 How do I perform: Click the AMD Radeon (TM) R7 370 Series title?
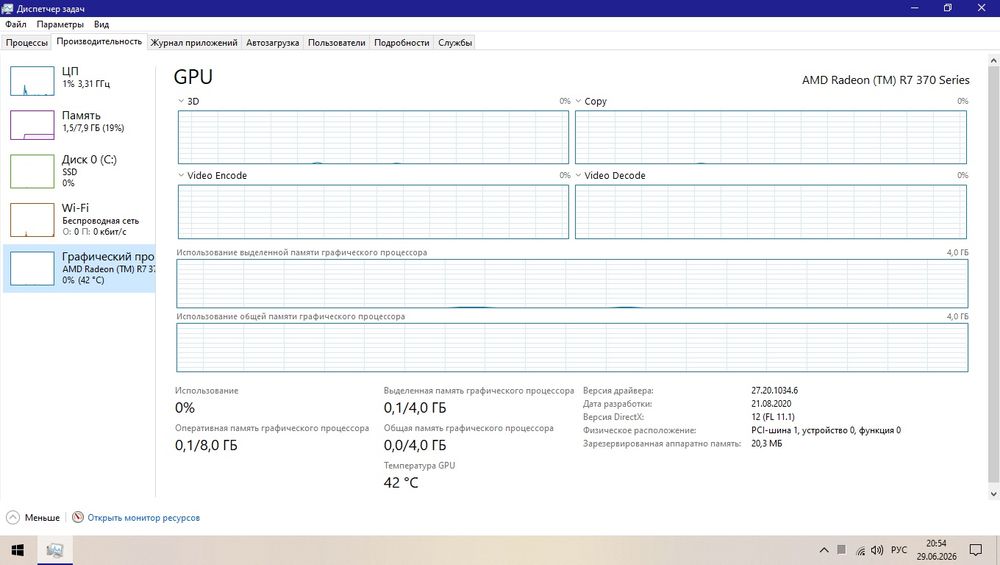[885, 80]
